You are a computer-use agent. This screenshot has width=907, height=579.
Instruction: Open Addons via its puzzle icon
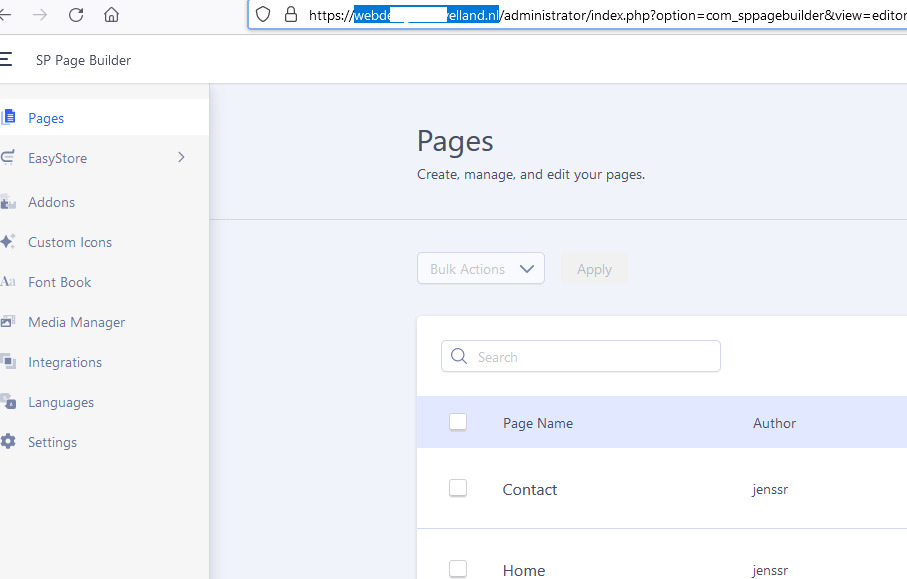[x=9, y=202]
